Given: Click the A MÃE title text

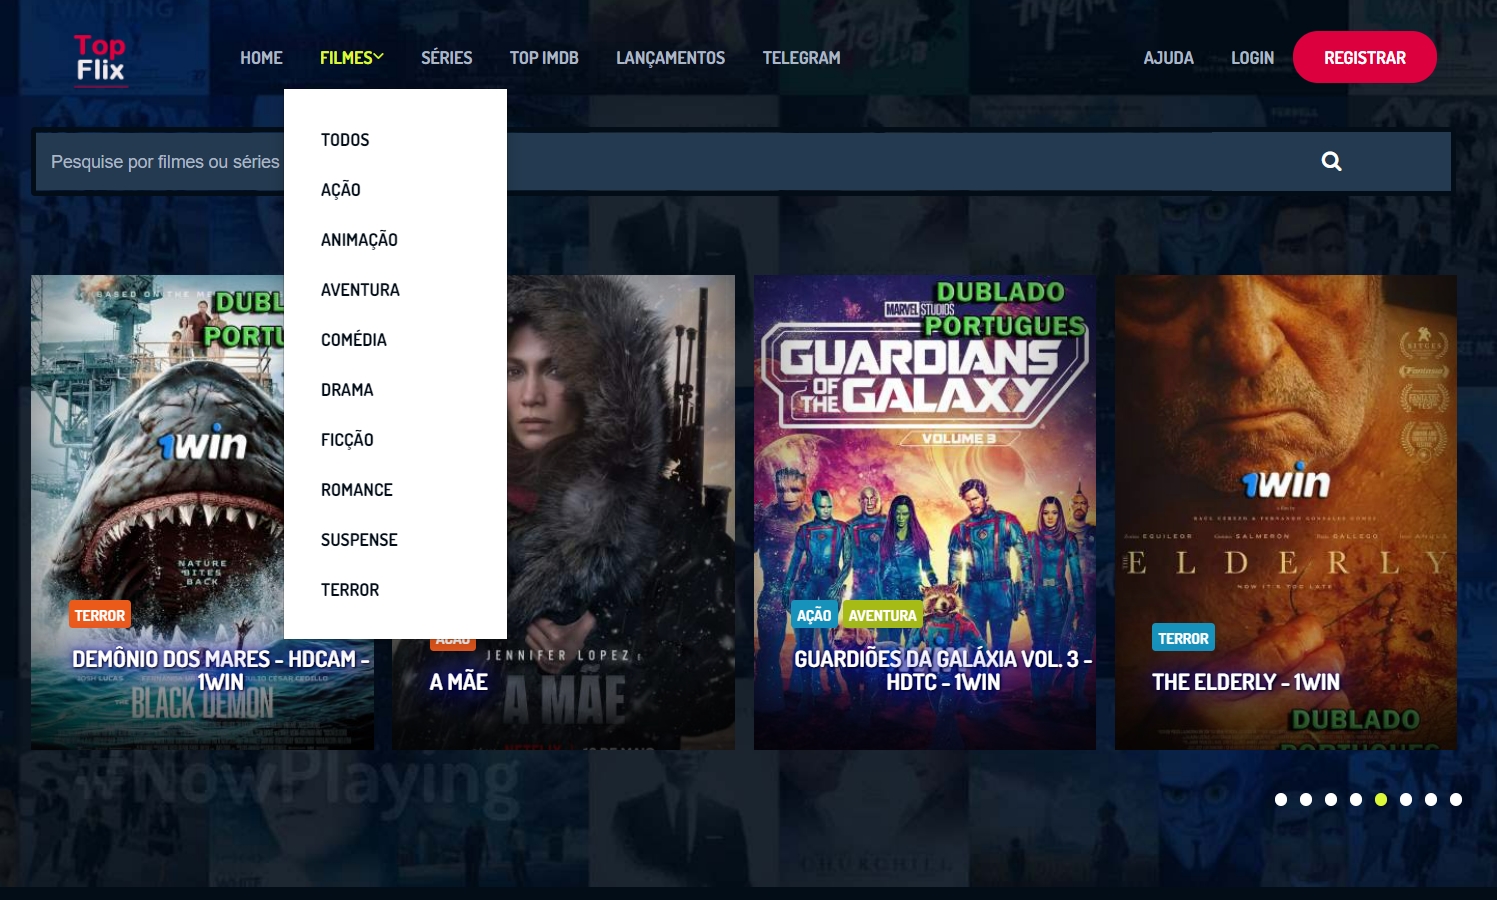Looking at the screenshot, I should [x=458, y=682].
